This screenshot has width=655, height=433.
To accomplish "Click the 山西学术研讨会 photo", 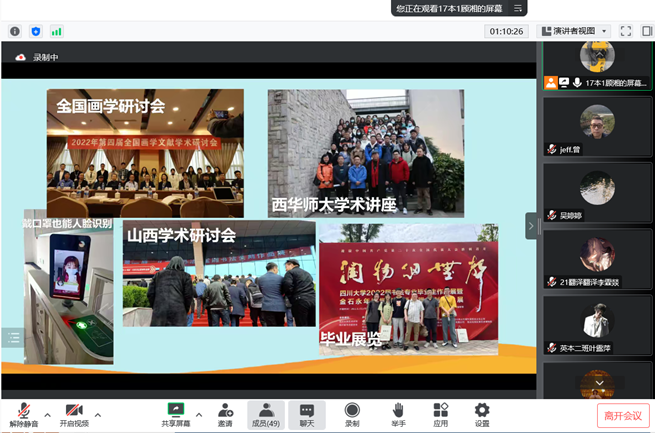I will point(219,273).
